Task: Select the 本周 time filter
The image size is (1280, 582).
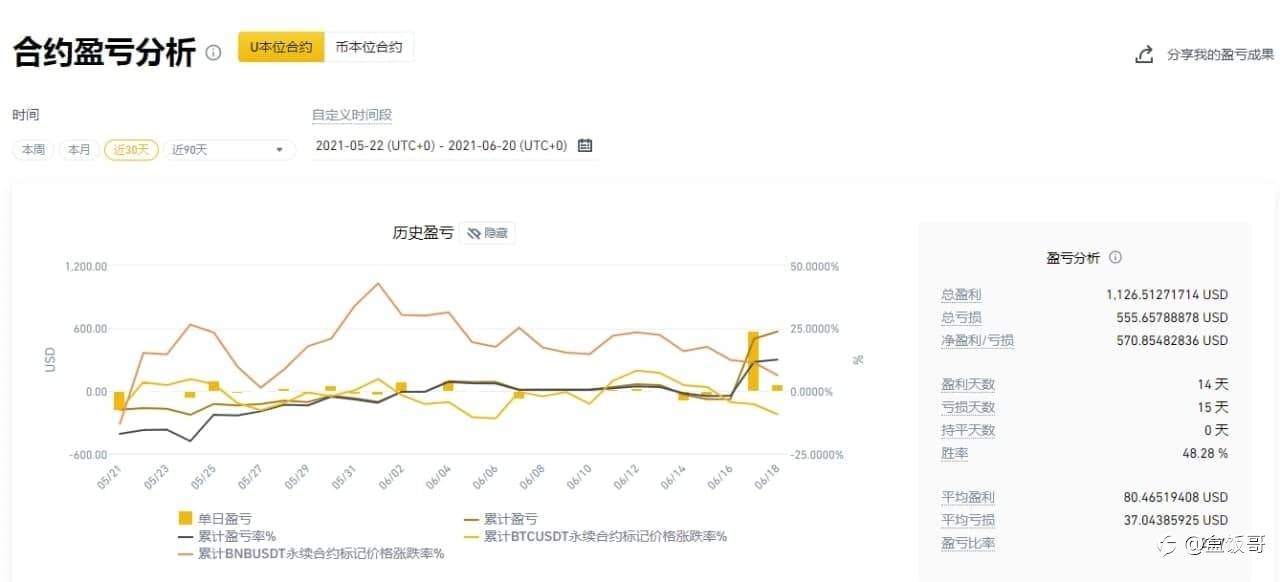Action: [33, 150]
